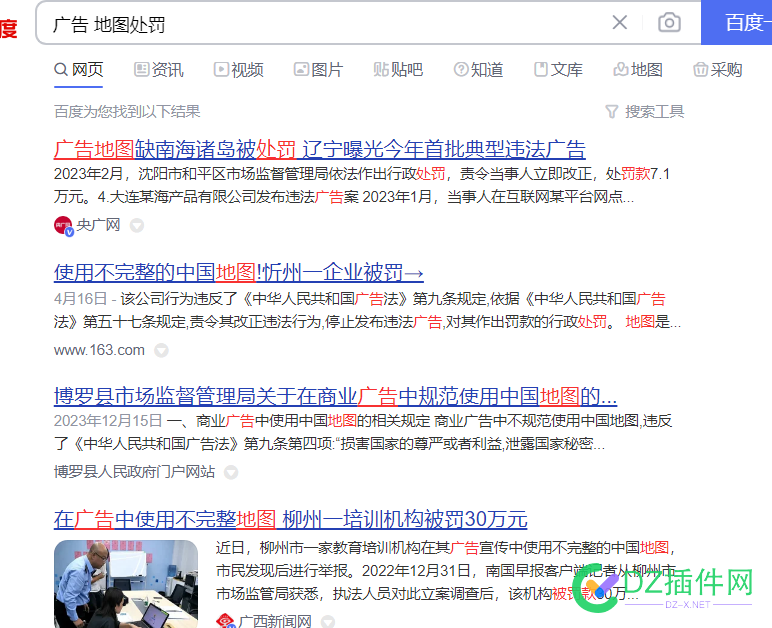This screenshot has height=628, width=772.
Task: Click the 央广网 source name
Action: coord(98,225)
